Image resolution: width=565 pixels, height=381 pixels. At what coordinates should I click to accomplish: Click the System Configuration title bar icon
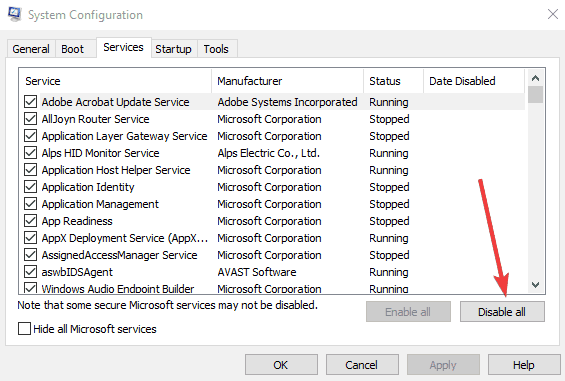[x=14, y=14]
